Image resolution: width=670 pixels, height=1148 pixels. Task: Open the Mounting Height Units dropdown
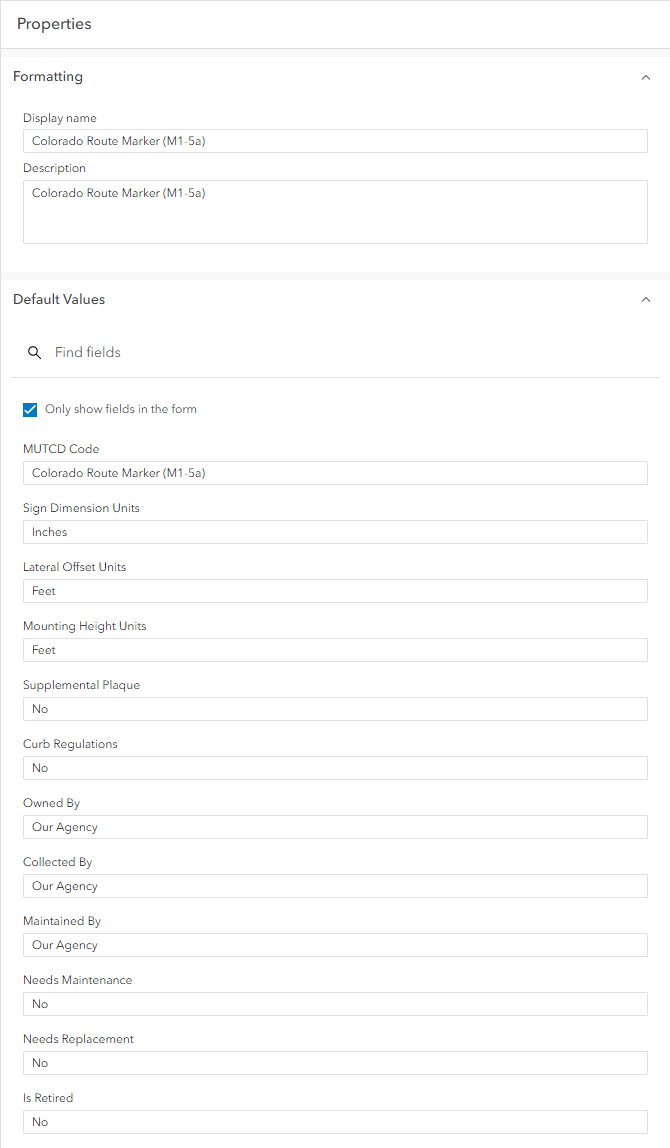pos(335,649)
